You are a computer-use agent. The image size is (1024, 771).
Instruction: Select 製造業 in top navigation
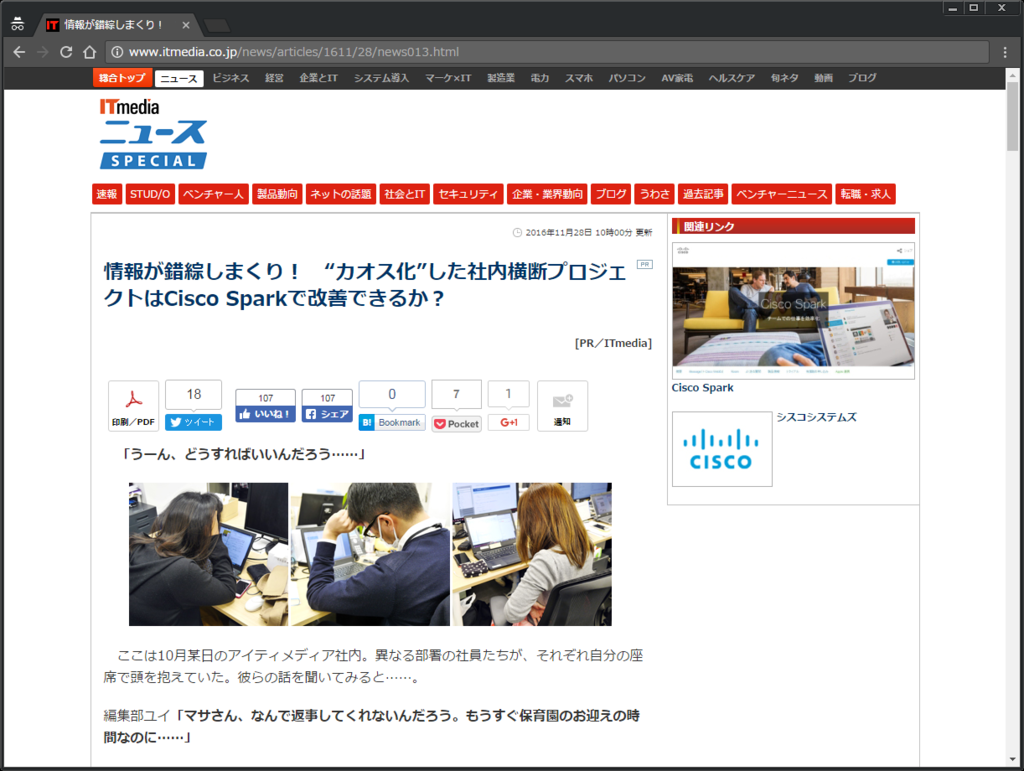(x=501, y=78)
